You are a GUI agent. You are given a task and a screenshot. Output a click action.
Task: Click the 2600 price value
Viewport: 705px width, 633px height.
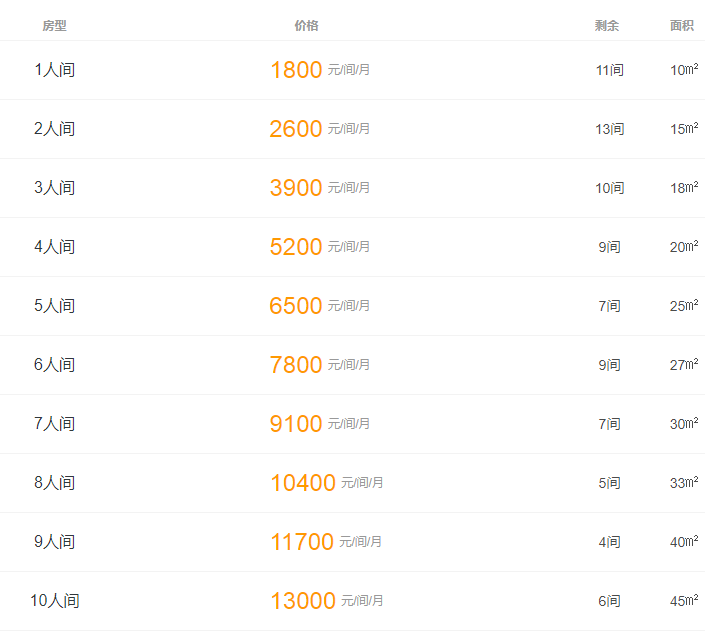coord(296,129)
